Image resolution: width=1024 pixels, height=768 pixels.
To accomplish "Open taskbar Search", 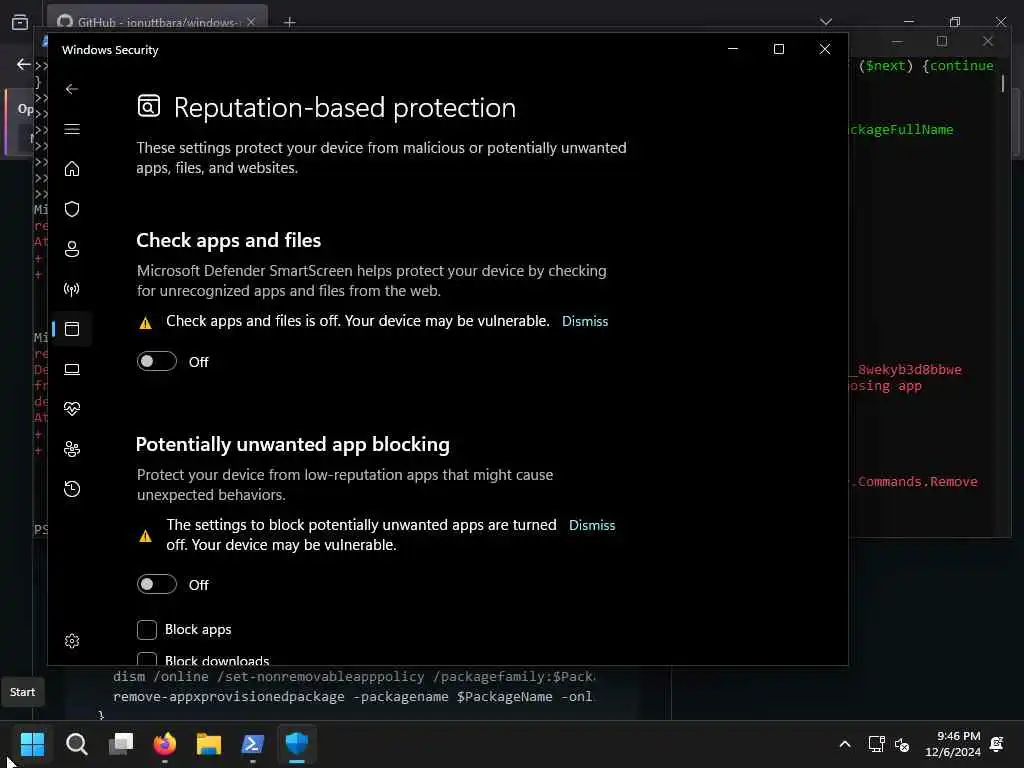I will tap(76, 744).
